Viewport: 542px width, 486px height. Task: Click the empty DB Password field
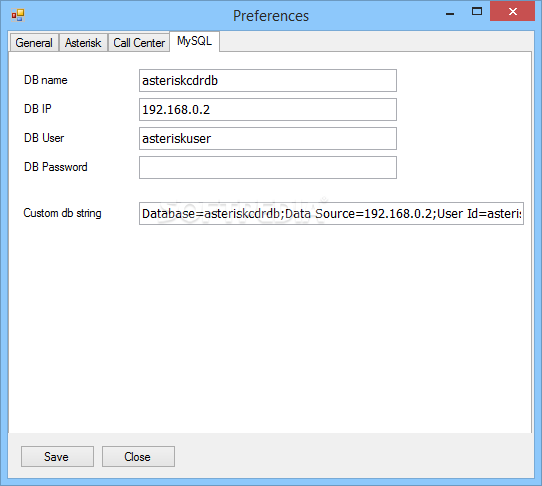tap(268, 168)
